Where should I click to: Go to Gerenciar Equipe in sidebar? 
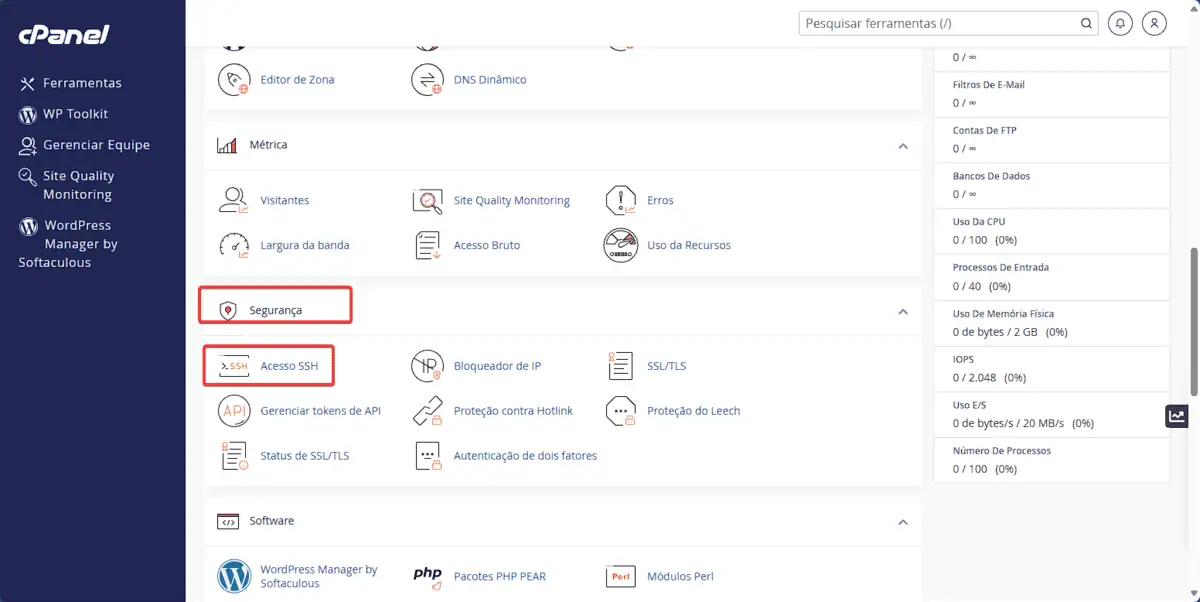coord(96,145)
